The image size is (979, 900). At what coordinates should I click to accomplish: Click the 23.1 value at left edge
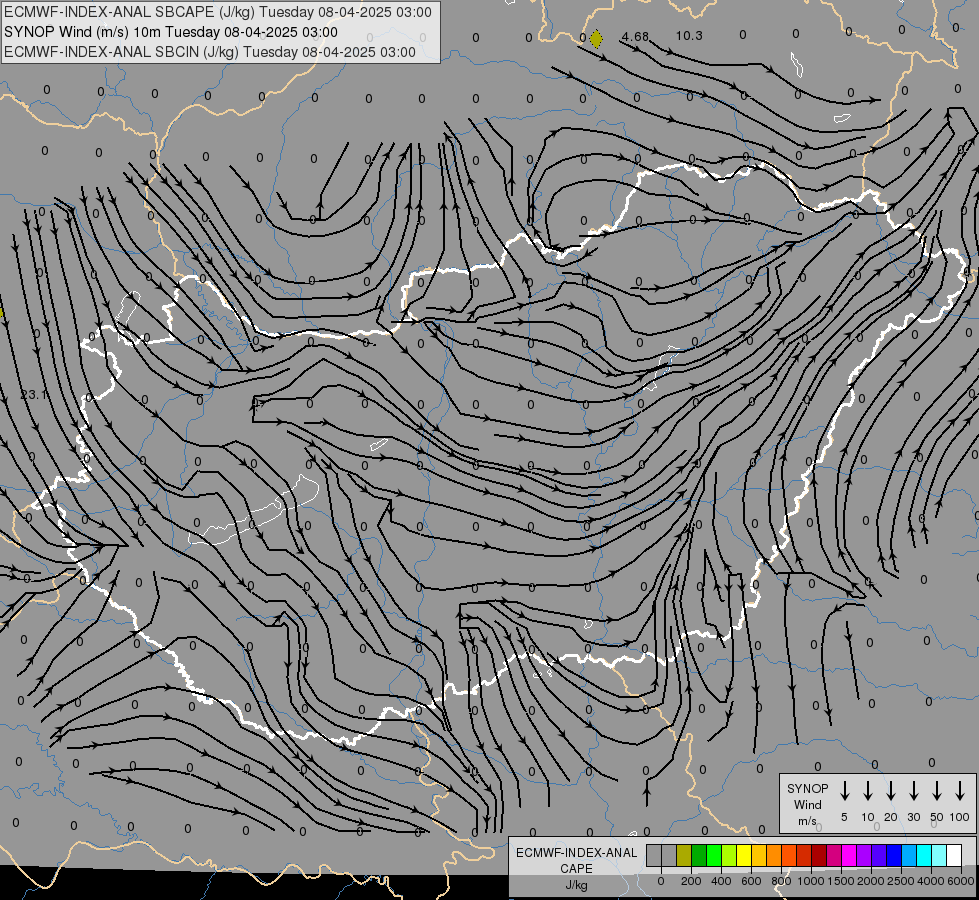[x=34, y=395]
